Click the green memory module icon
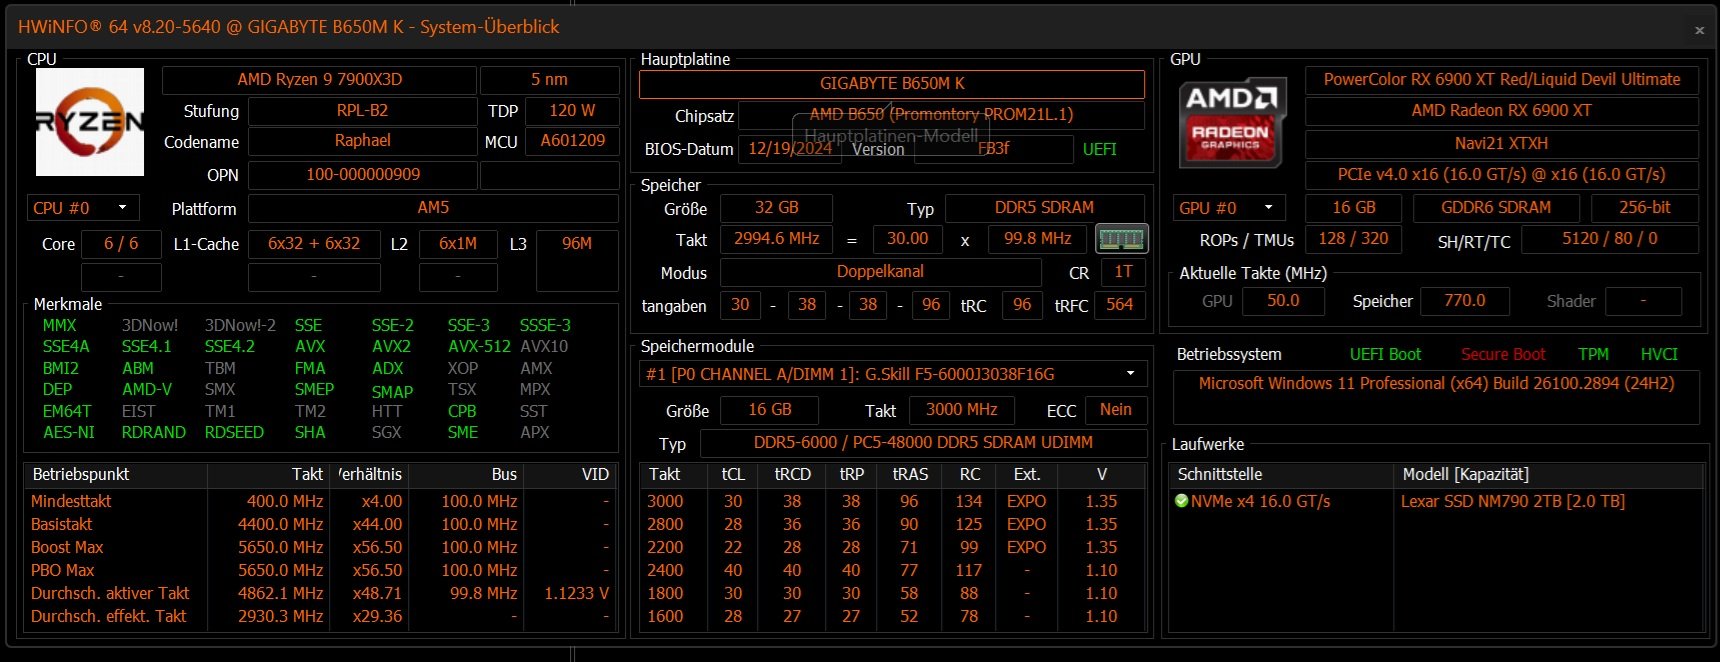Image resolution: width=1720 pixels, height=662 pixels. click(1121, 239)
